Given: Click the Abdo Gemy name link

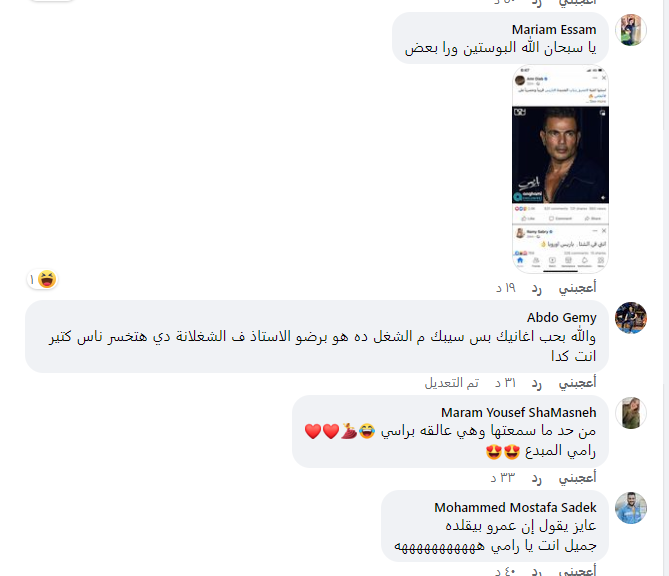Looking at the screenshot, I should 561,317.
